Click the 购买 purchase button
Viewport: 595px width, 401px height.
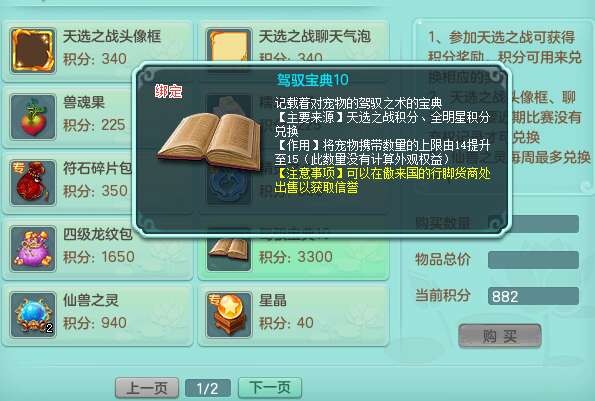click(x=500, y=336)
